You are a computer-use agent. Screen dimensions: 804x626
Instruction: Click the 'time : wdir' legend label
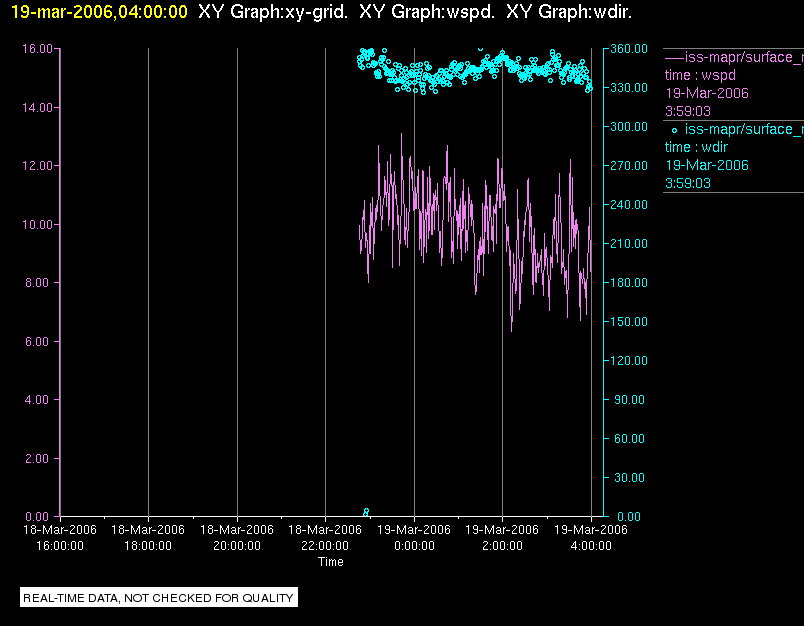[x=696, y=148]
